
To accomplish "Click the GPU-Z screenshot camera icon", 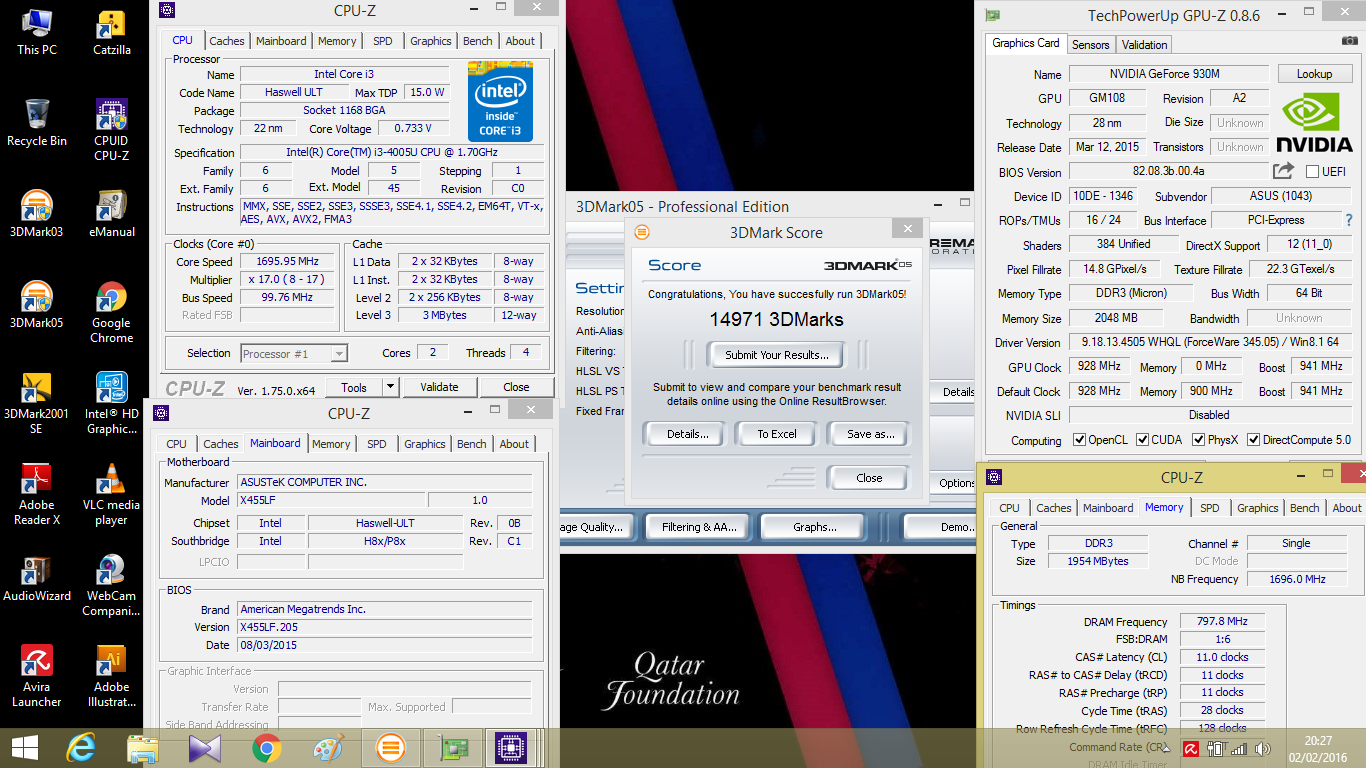I will tap(1350, 41).
